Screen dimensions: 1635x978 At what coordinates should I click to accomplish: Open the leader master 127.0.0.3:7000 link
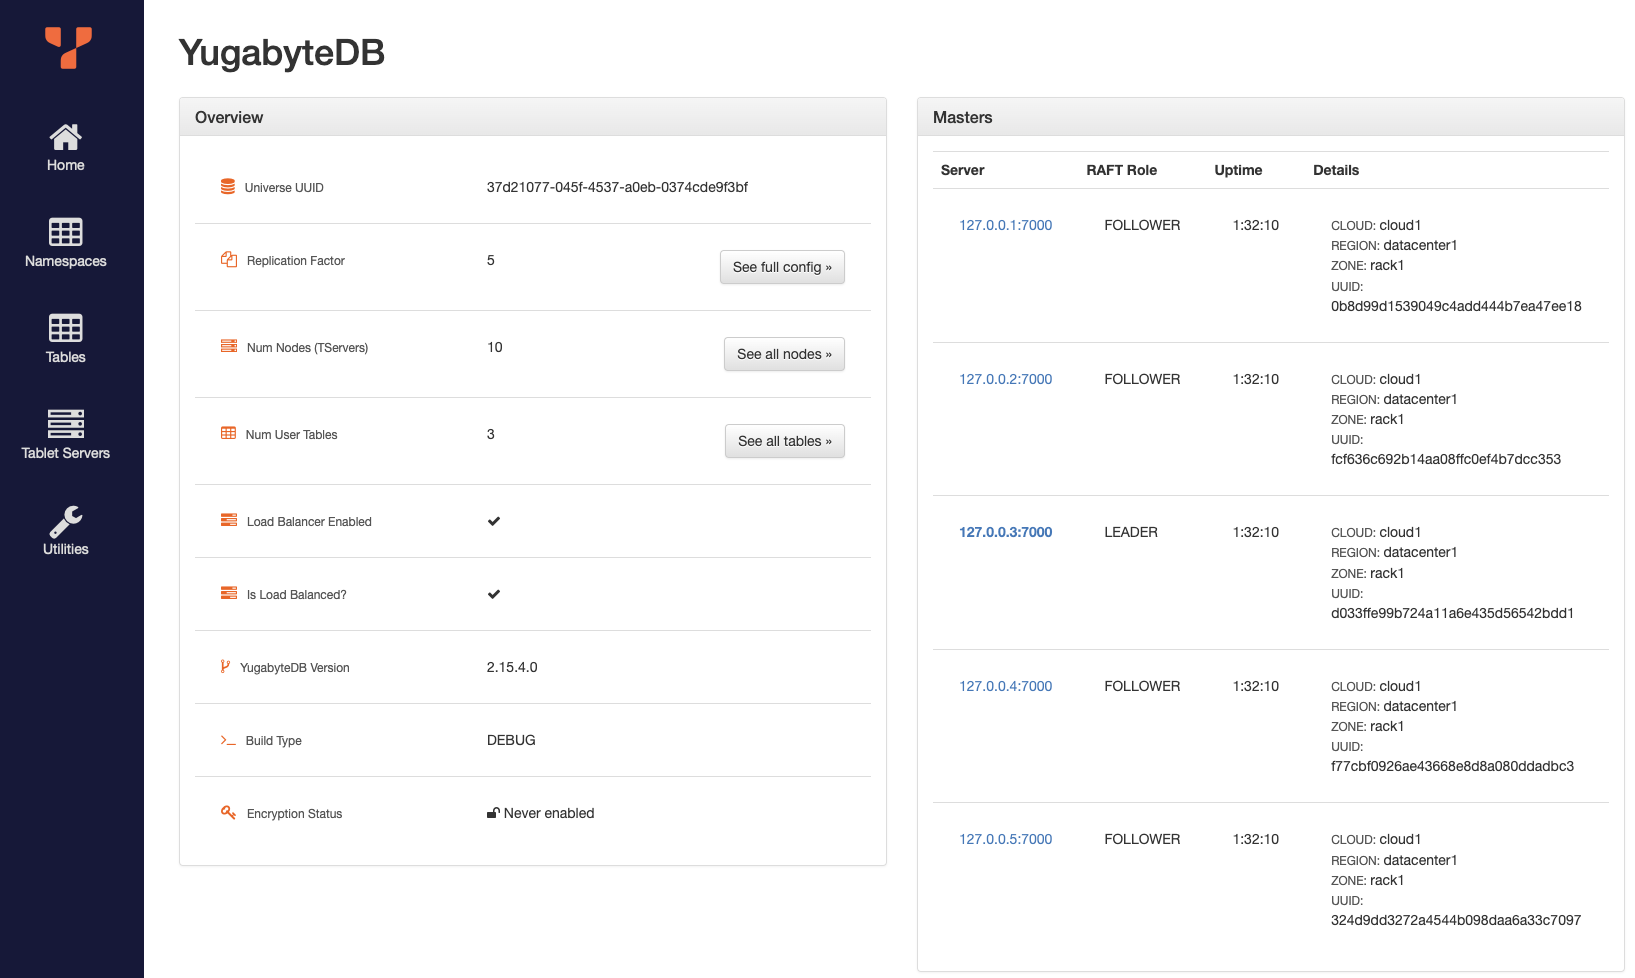pos(1005,532)
